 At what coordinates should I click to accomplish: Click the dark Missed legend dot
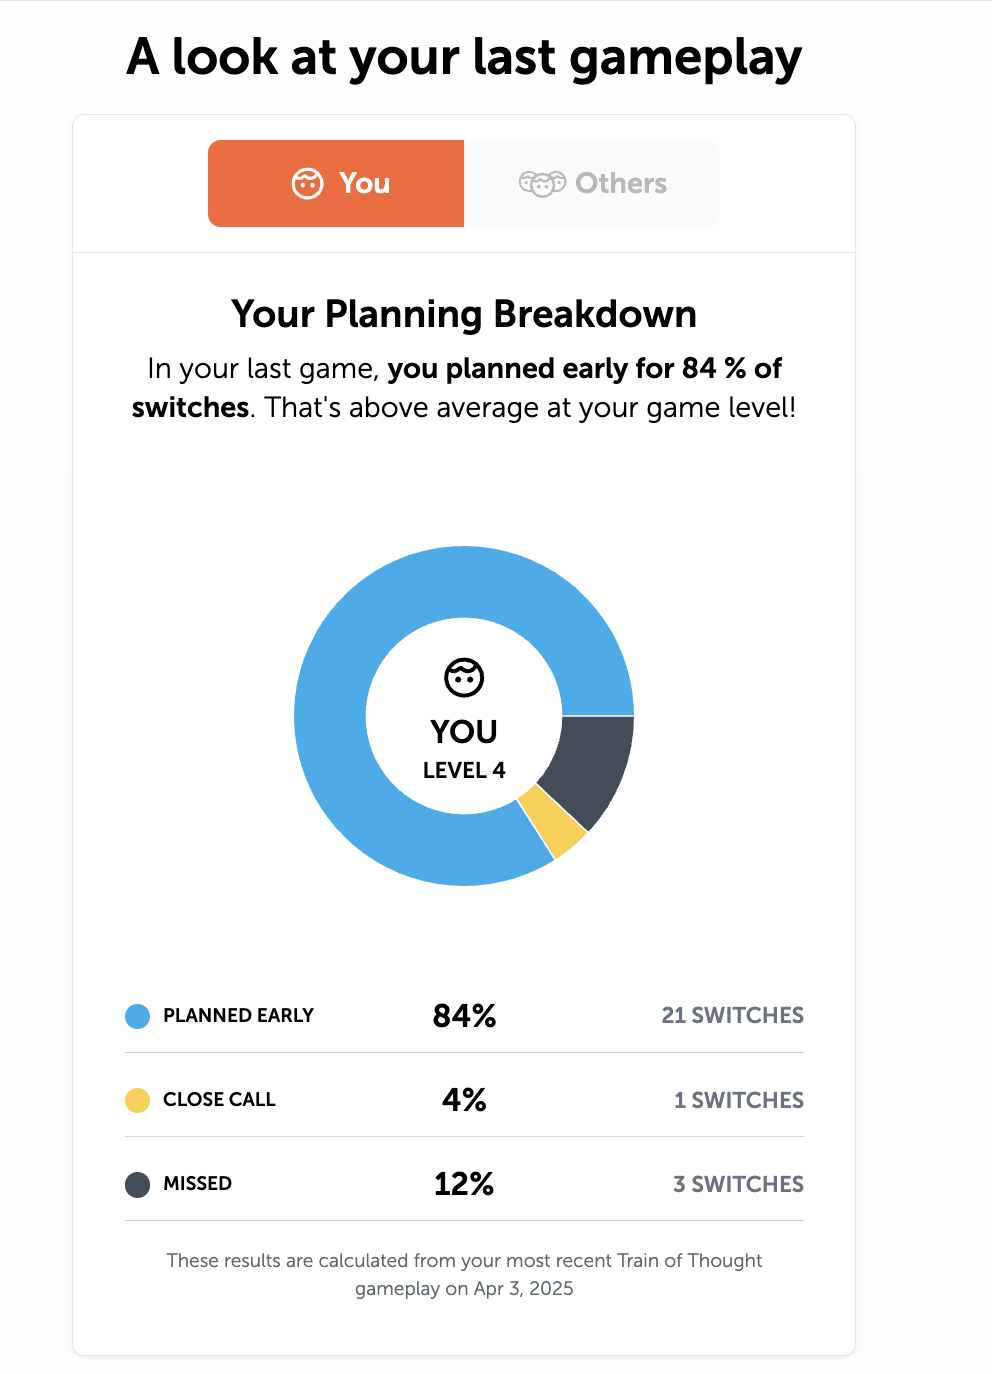(138, 1184)
